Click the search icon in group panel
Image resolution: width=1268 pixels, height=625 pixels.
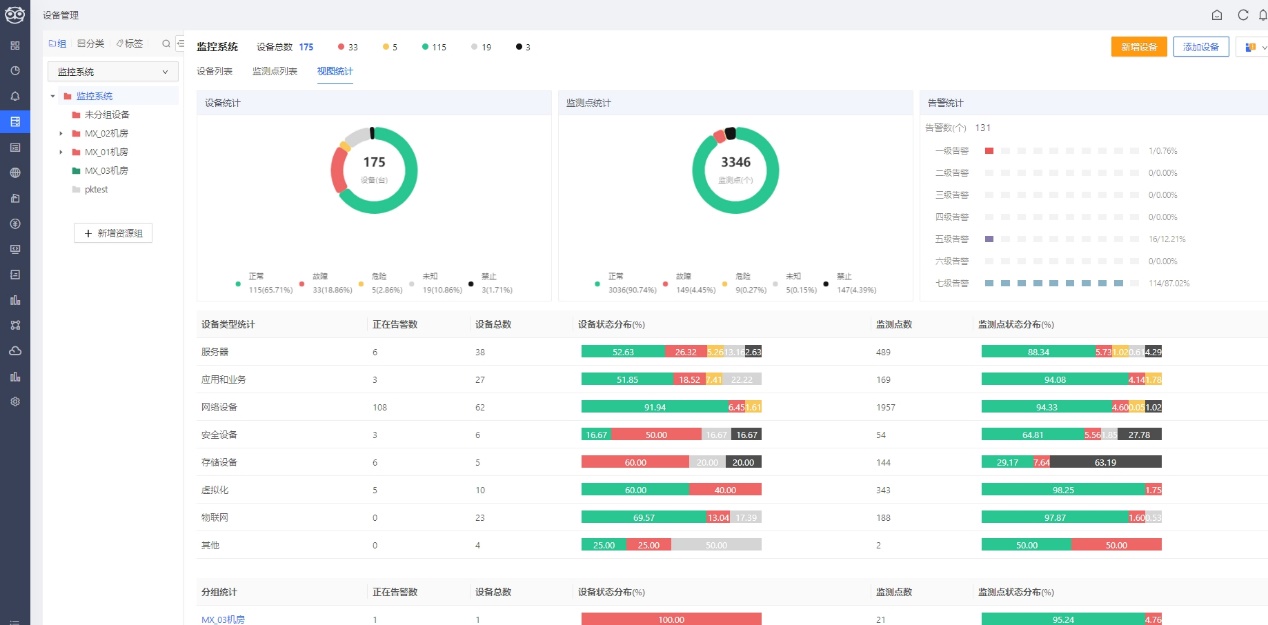166,44
